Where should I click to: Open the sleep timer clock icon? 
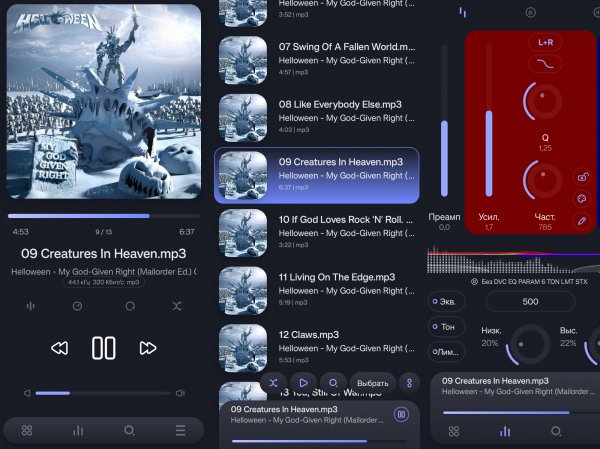pyautogui.click(x=77, y=306)
